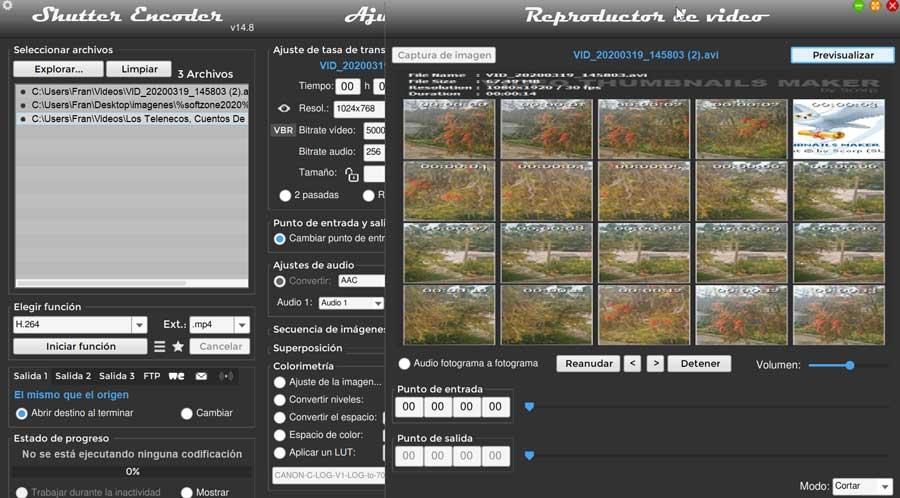Open settings gear in Shutter Encoder title bar

click(7, 6)
